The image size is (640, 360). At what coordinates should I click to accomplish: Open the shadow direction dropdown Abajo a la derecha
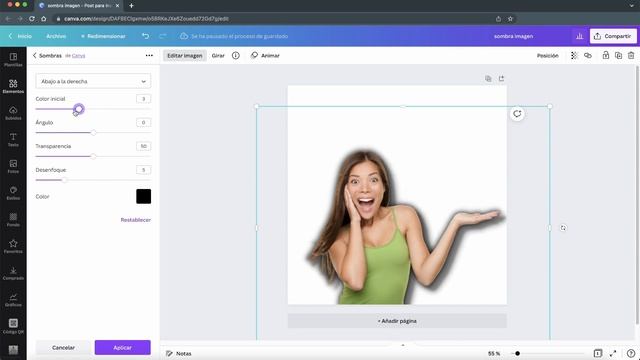(x=93, y=81)
